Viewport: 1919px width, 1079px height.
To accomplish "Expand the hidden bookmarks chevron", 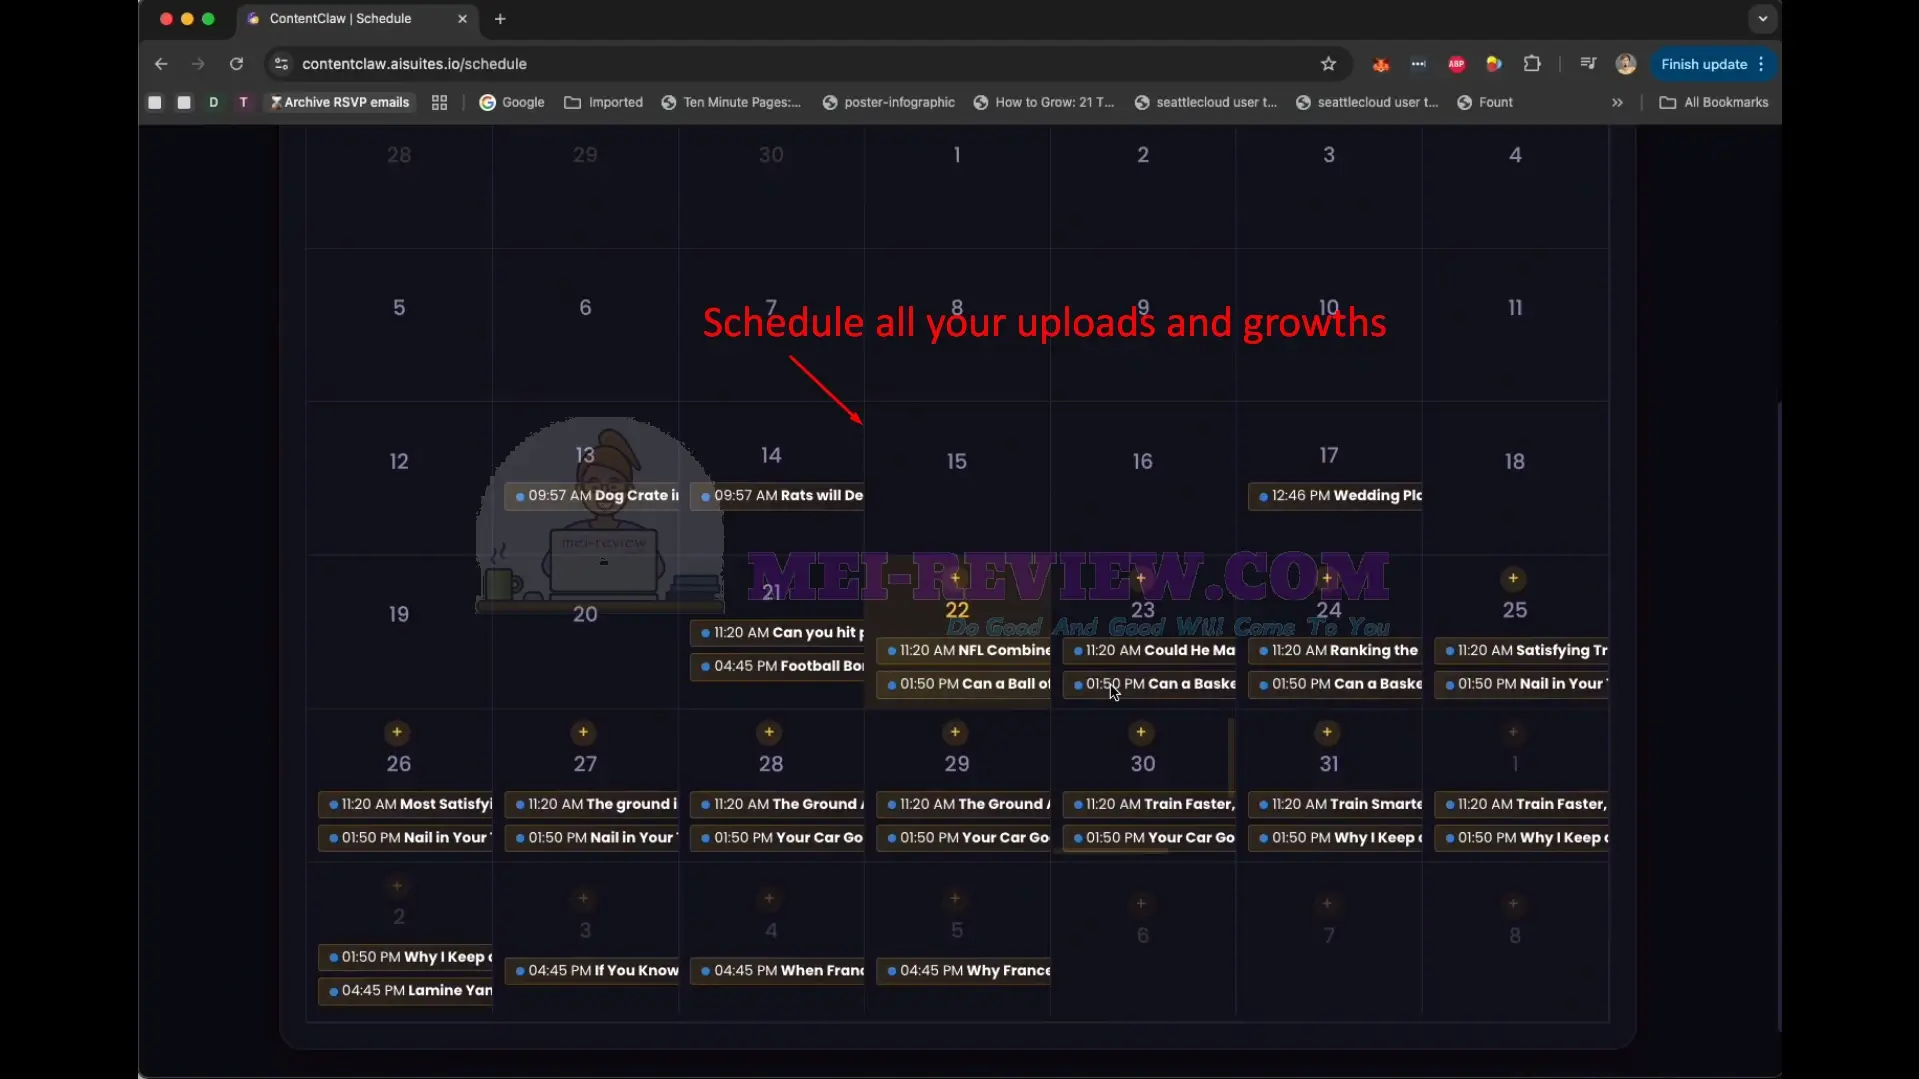I will coord(1617,103).
